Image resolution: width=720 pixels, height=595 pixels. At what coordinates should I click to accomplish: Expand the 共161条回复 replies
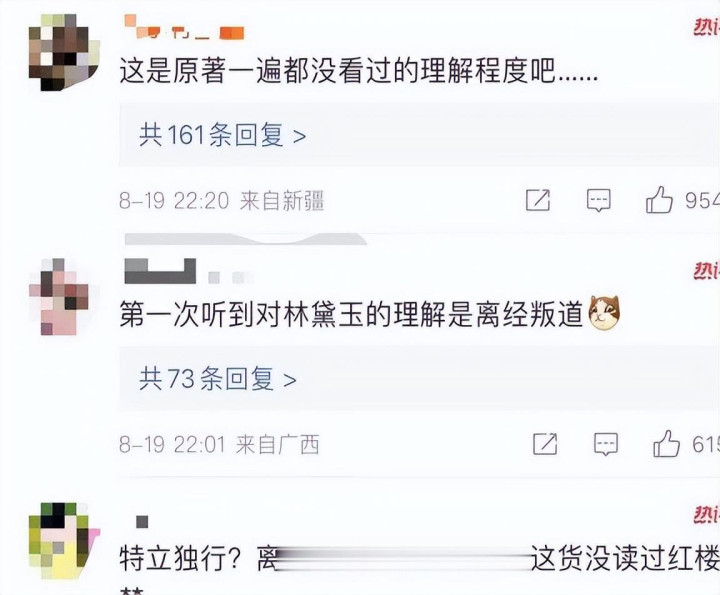tap(222, 135)
